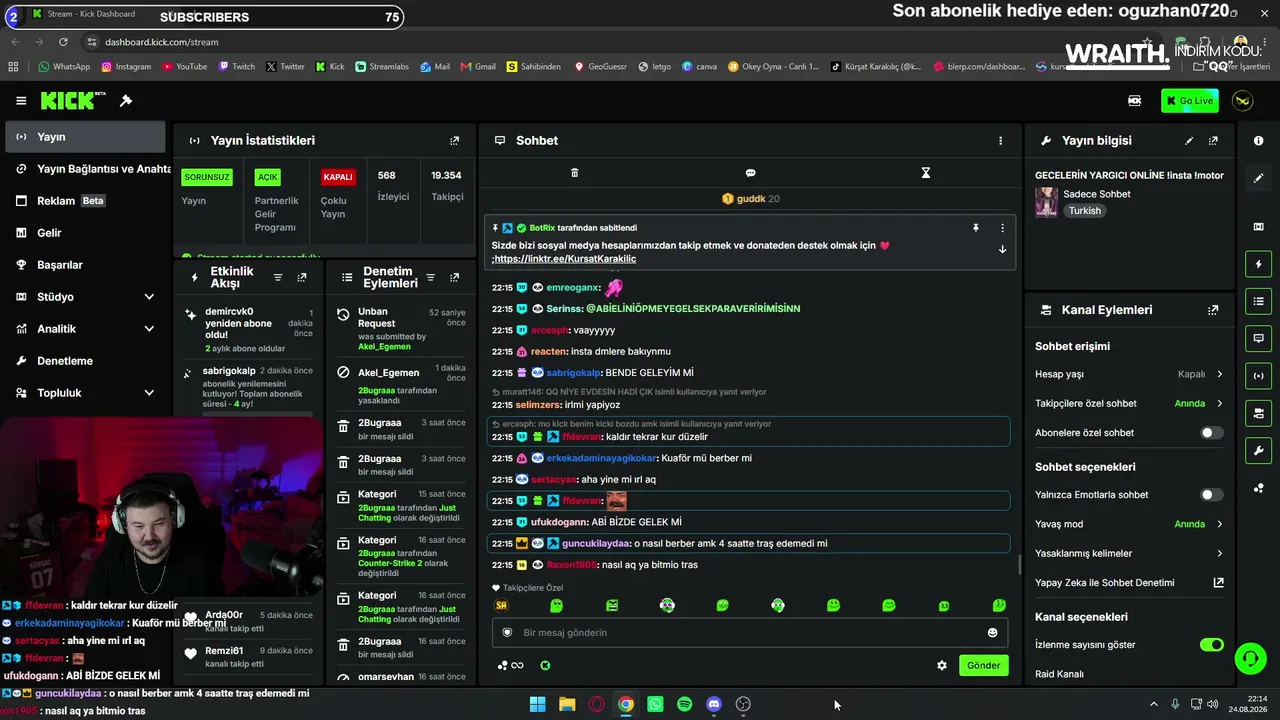This screenshot has width=1280, height=720.
Task: Reload the page in browser
Action: tap(63, 42)
